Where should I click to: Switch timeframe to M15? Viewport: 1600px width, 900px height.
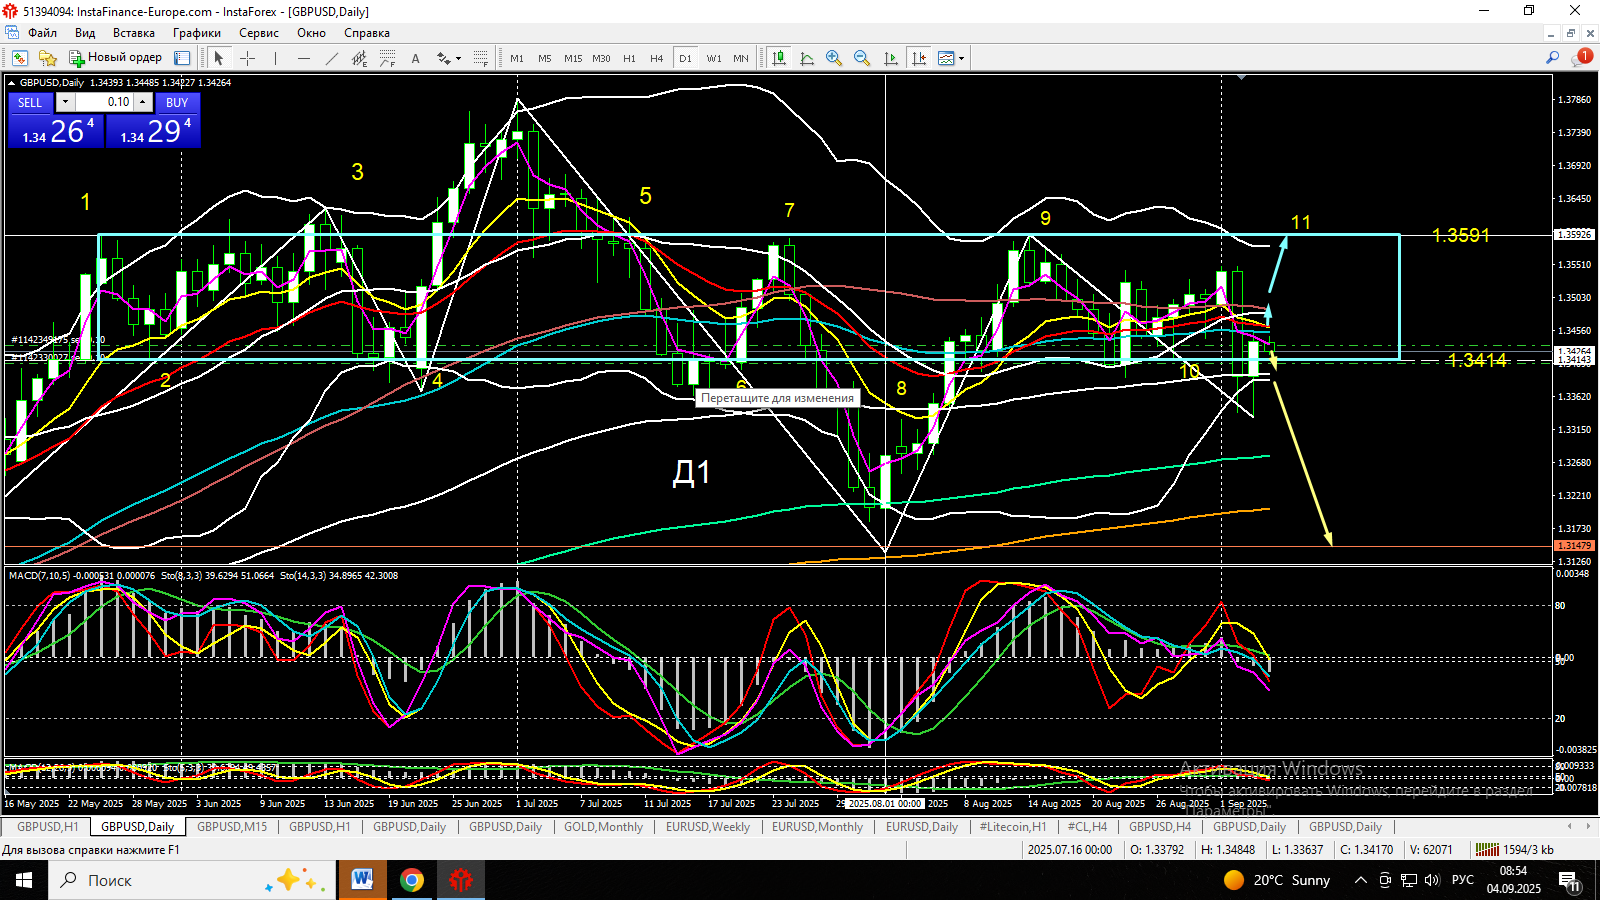(x=573, y=58)
